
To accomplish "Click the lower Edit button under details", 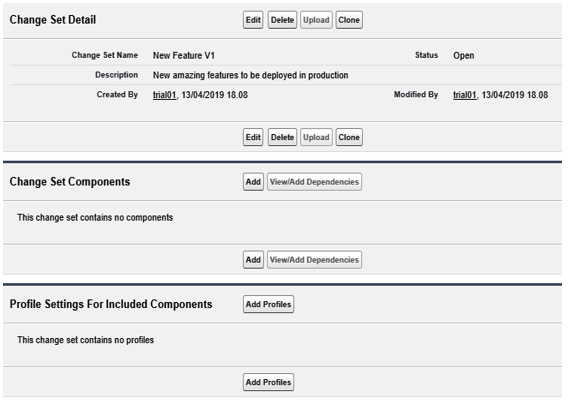I will [x=253, y=137].
